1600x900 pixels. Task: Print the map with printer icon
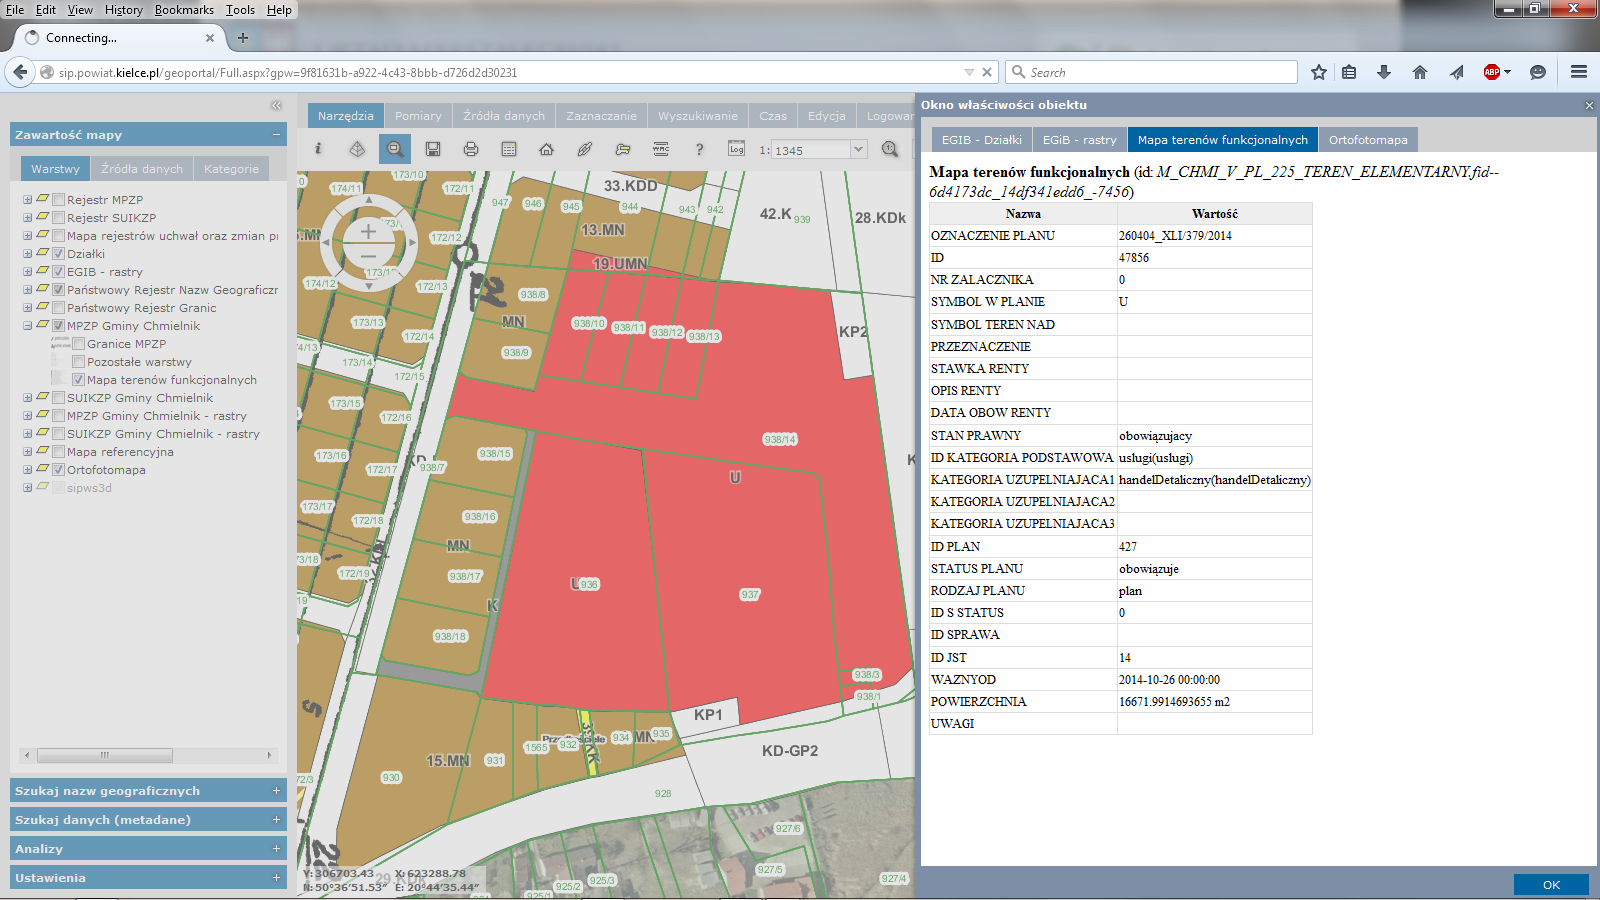click(x=471, y=149)
